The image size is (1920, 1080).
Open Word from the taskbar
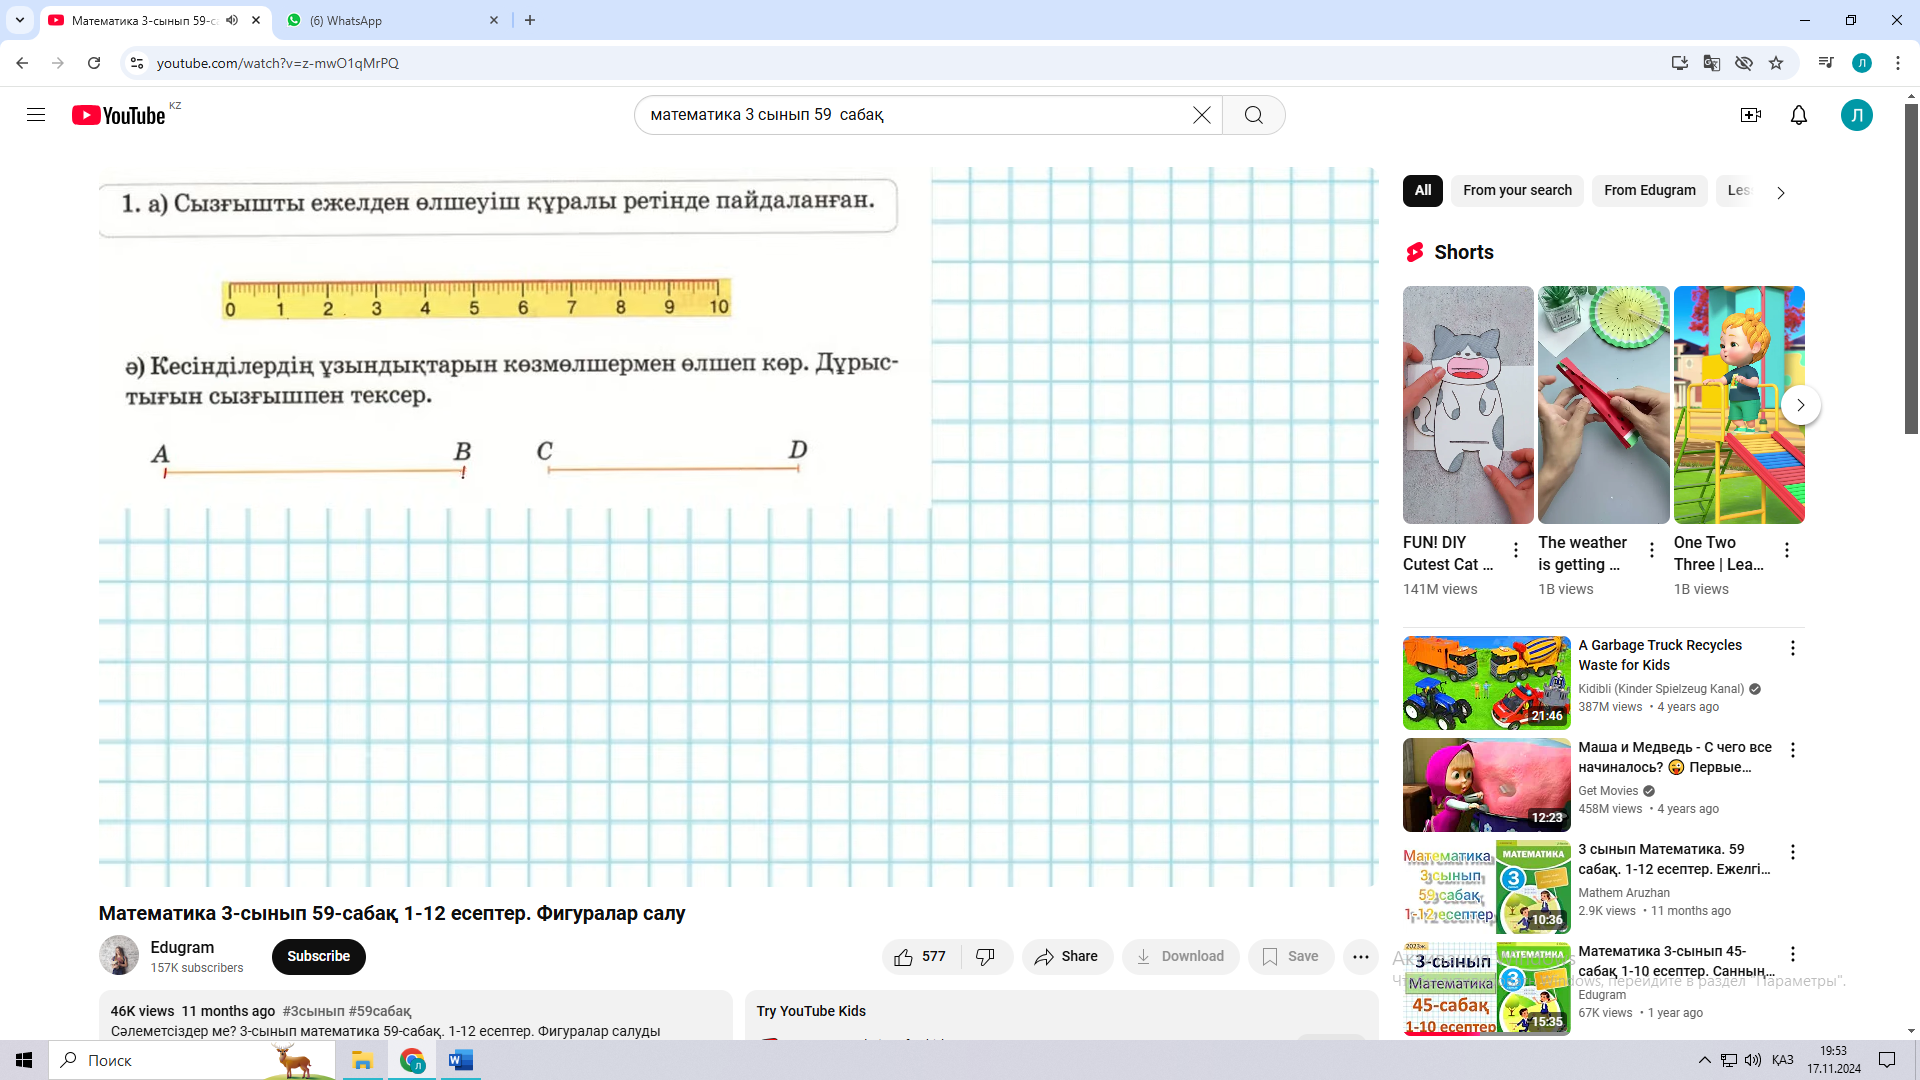coord(460,1060)
